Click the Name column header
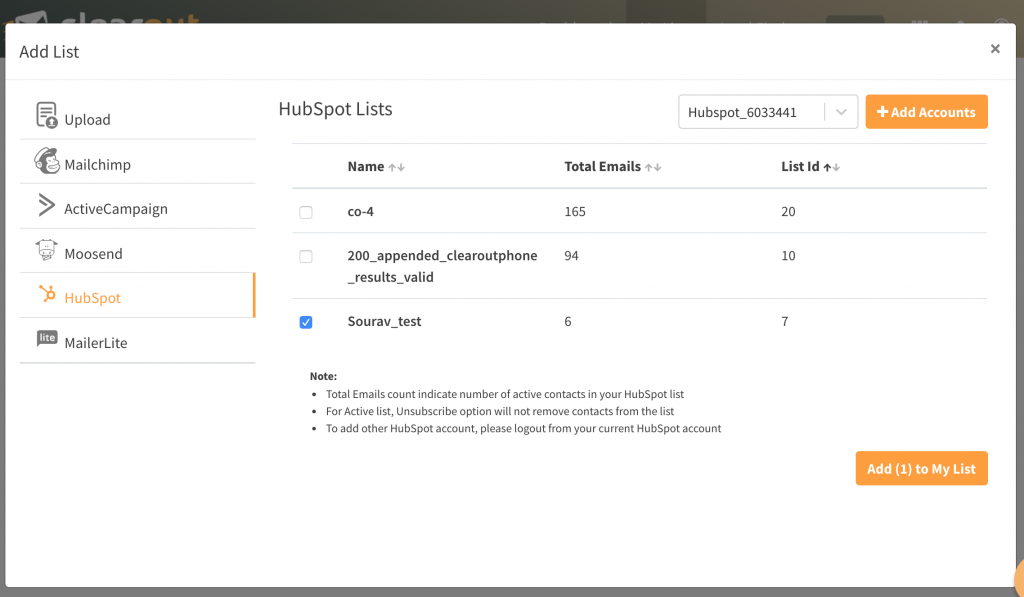The image size is (1024, 597). coord(366,167)
